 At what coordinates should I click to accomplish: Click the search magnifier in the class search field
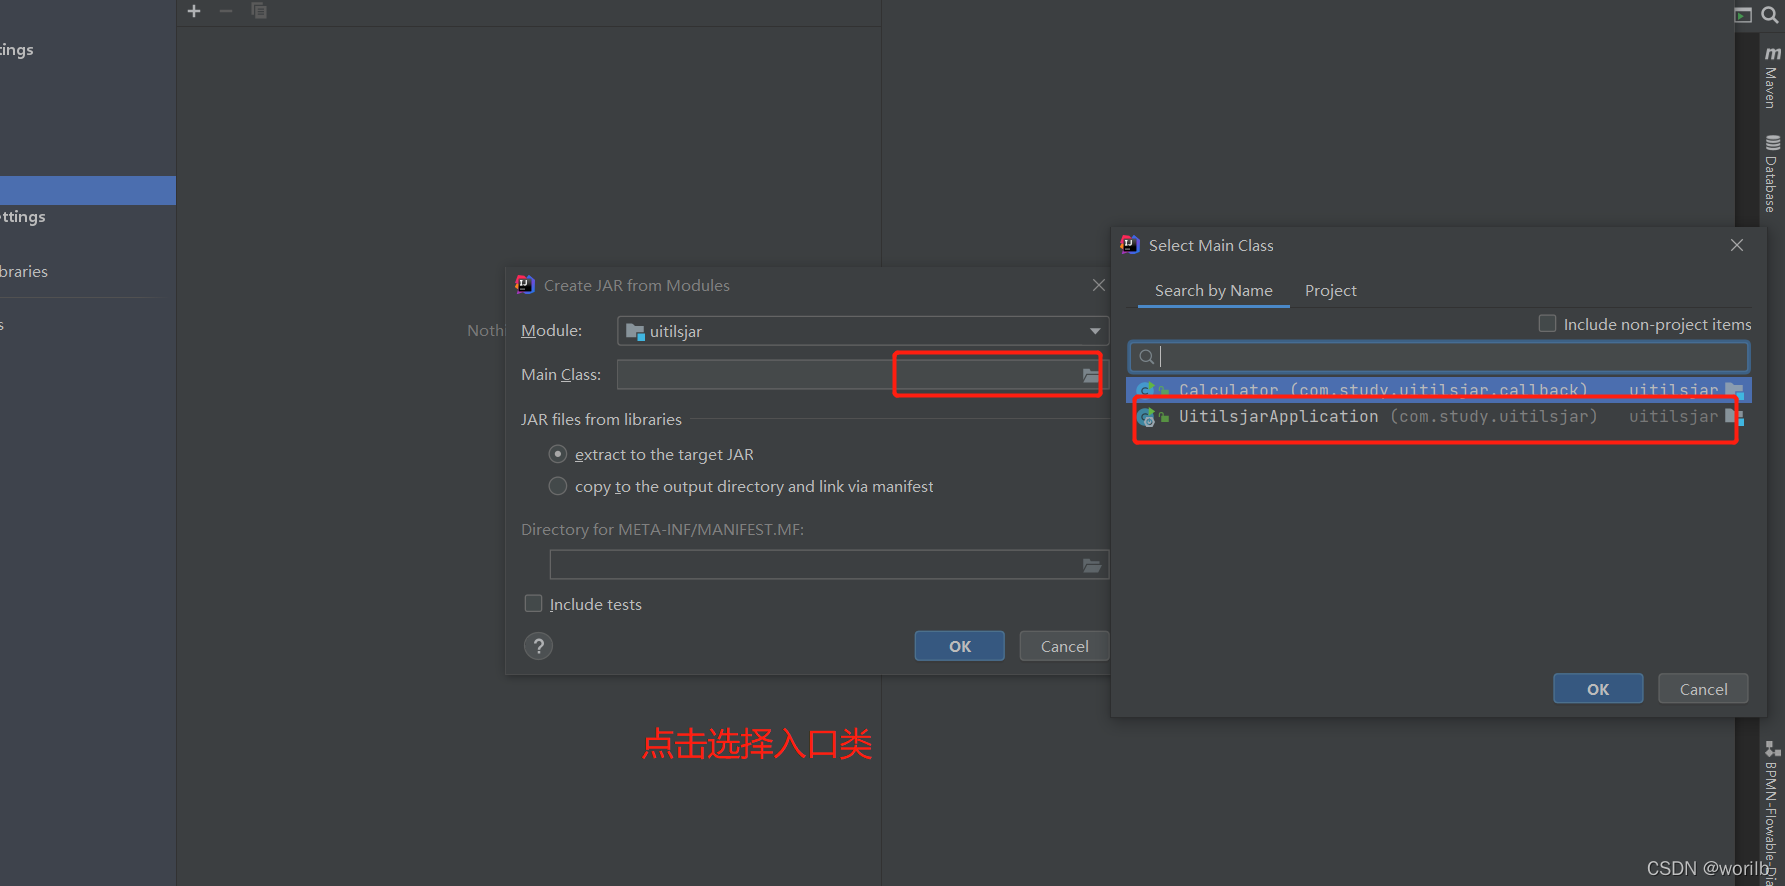click(x=1147, y=357)
